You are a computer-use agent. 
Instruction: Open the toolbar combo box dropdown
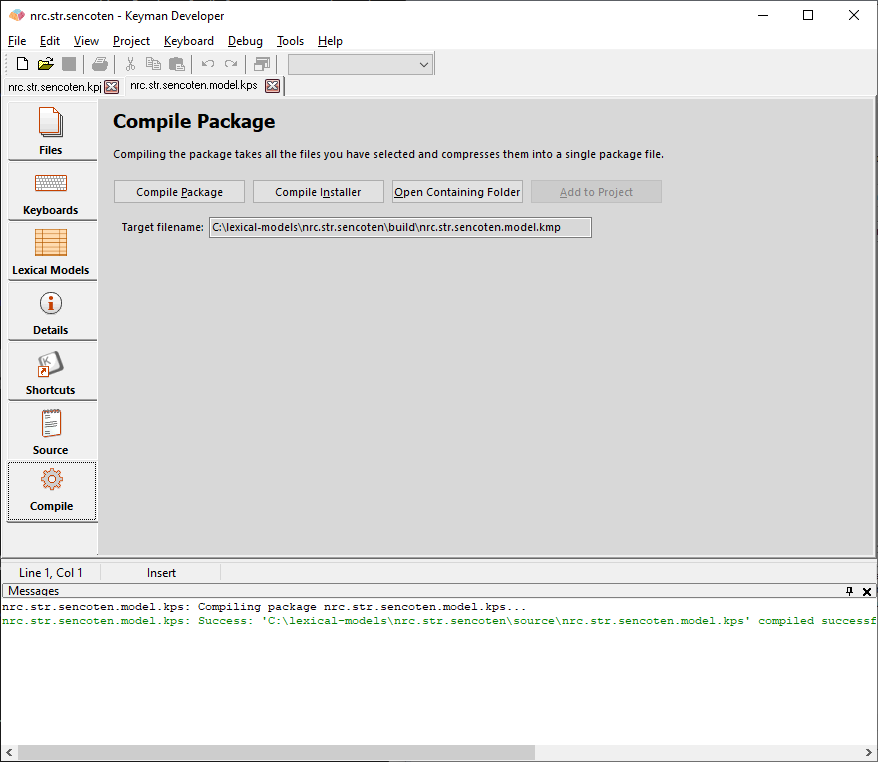[x=424, y=64]
